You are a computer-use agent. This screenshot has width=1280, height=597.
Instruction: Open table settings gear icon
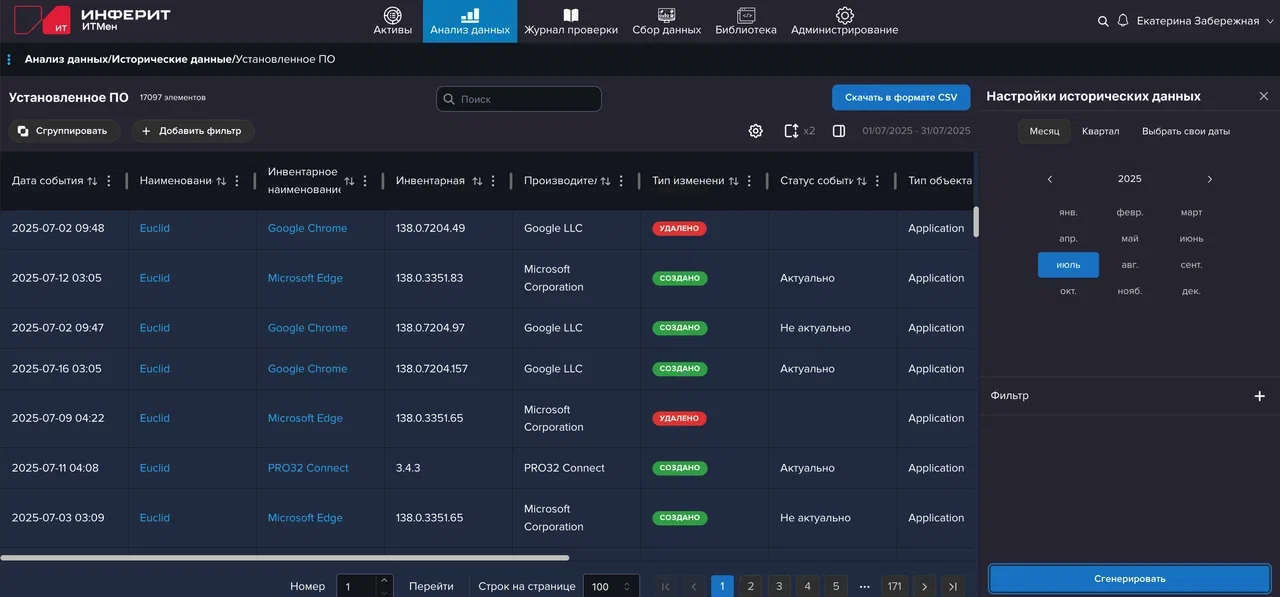tap(756, 131)
